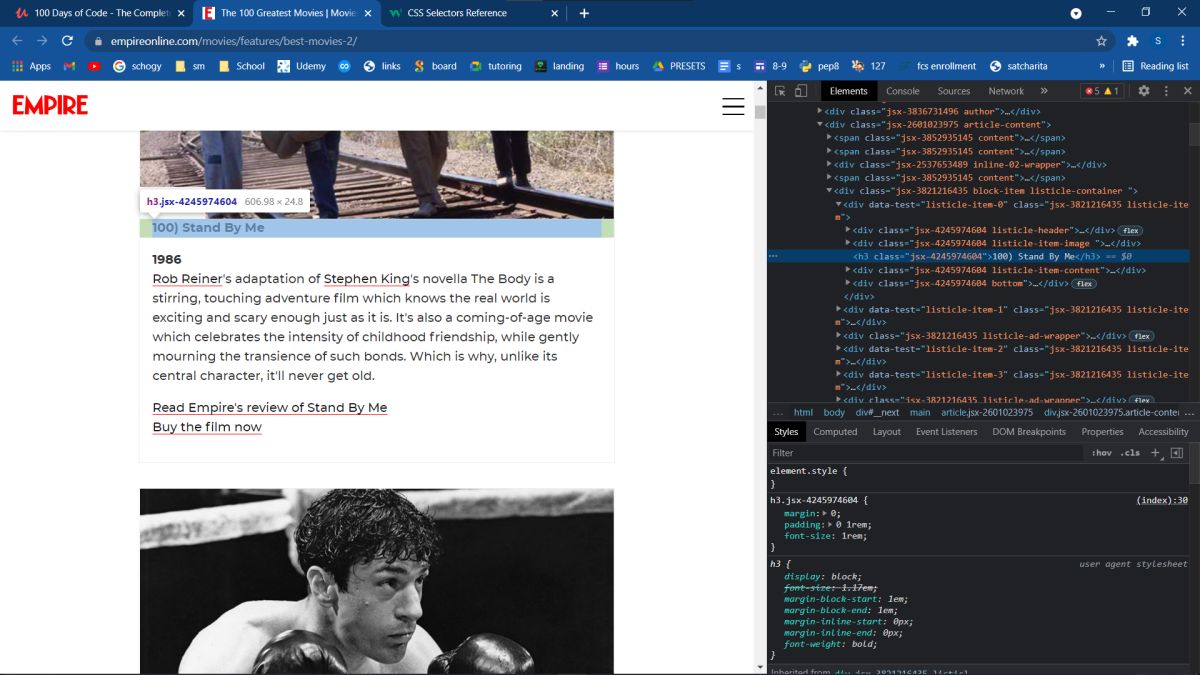Open the Chrome extensions puzzle icon
This screenshot has width=1200, height=675.
point(1132,41)
